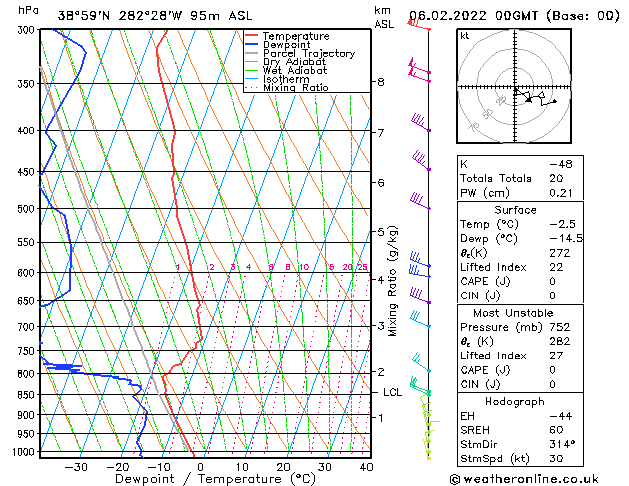The width and height of the screenshot is (629, 486).
Task: Click the Parcel Trajectory legend label
Action: (x=308, y=54)
